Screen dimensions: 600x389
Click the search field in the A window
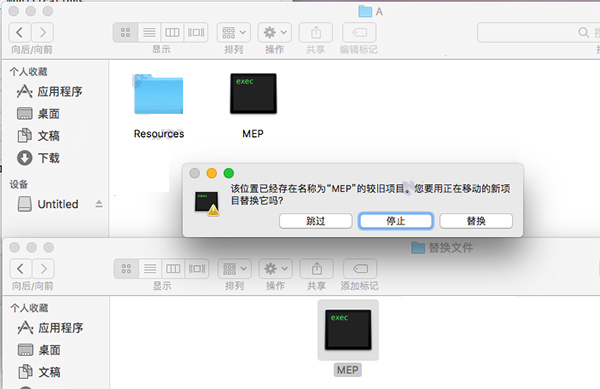538,33
